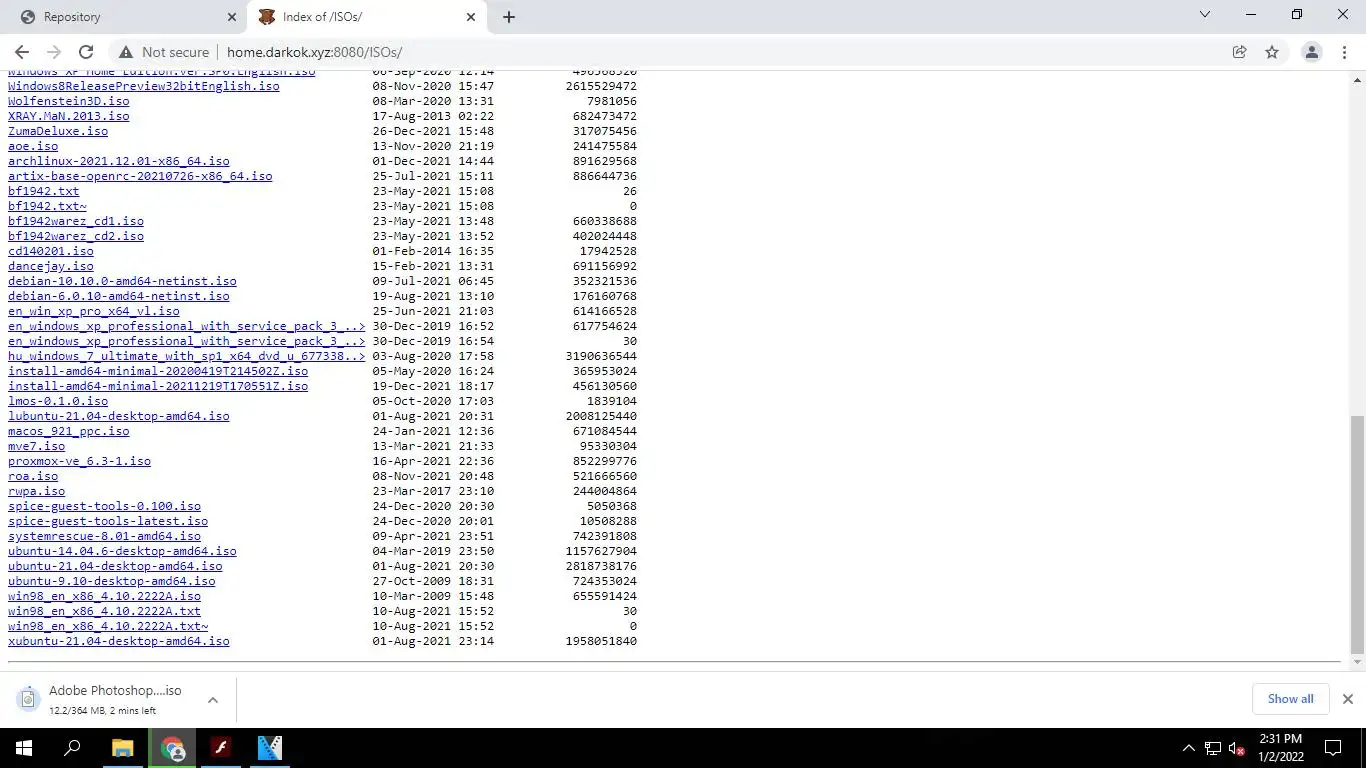The width and height of the screenshot is (1366, 768).
Task: Open the clock showing 2:31 PM
Action: [1281, 748]
